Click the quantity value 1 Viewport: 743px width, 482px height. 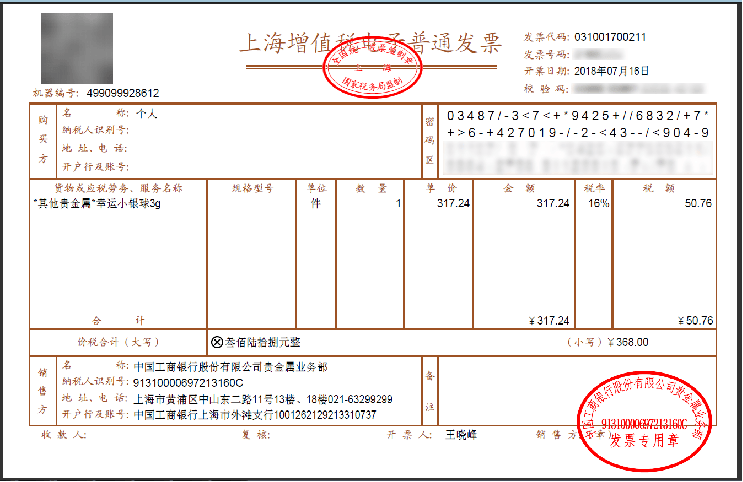tap(399, 203)
